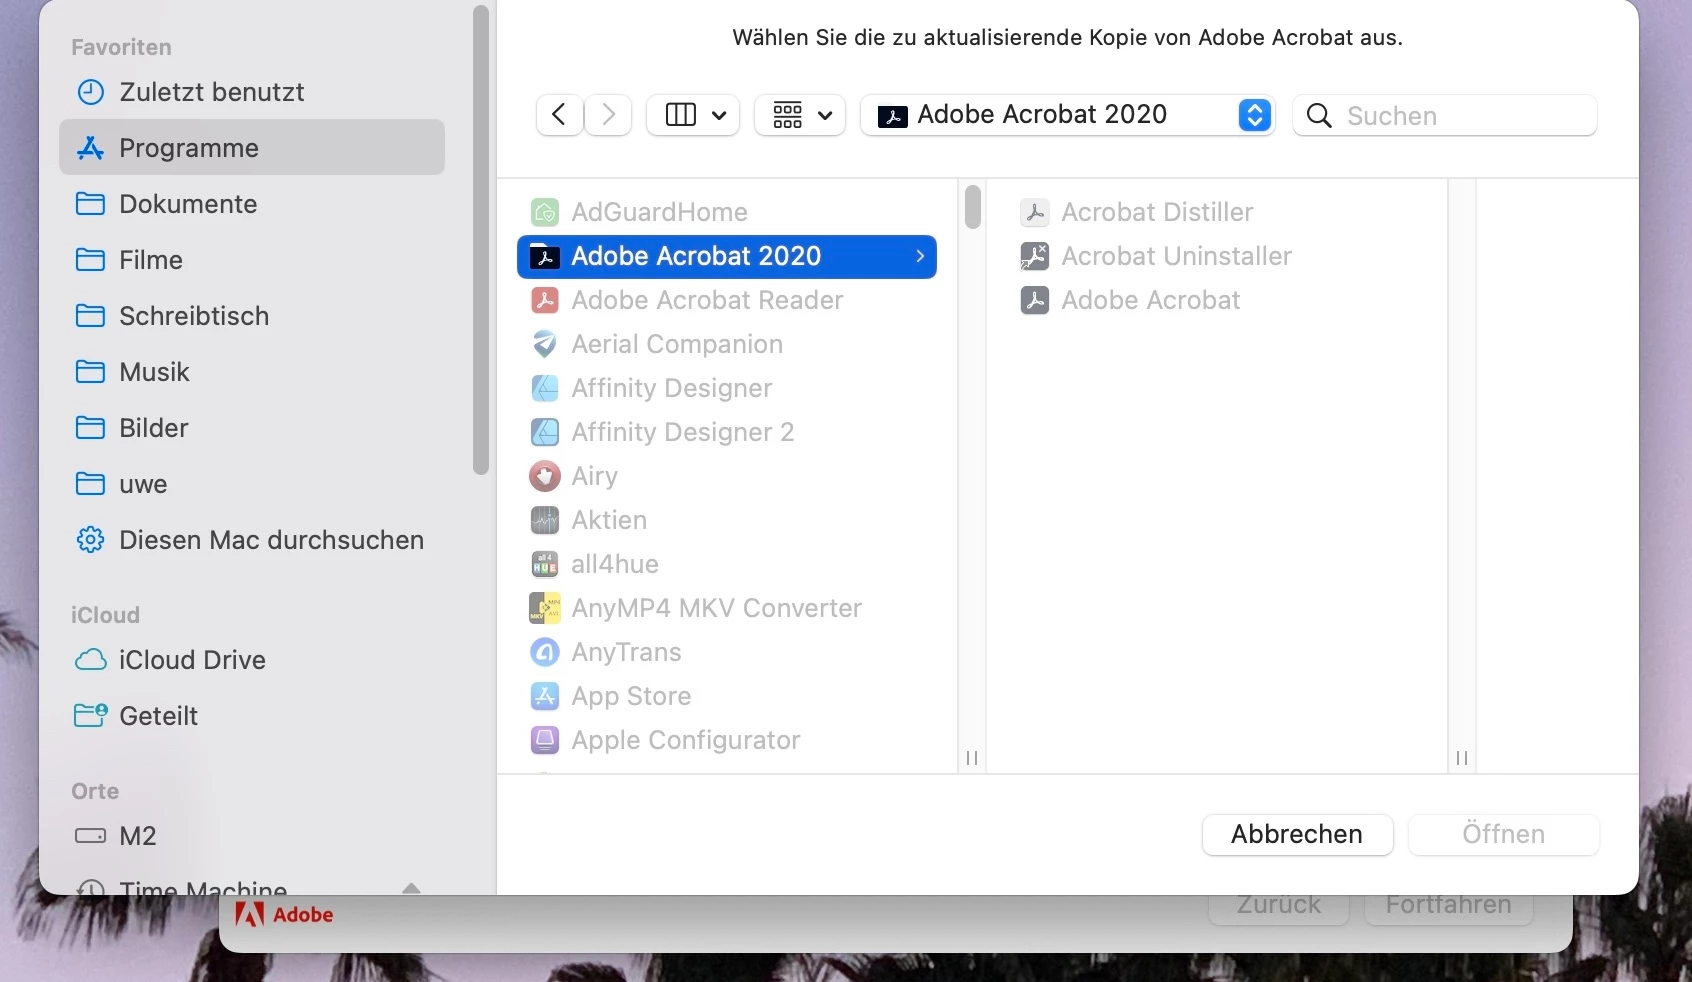Open Dokumente folder in sidebar
Viewport: 1692px width, 982px height.
pos(252,204)
